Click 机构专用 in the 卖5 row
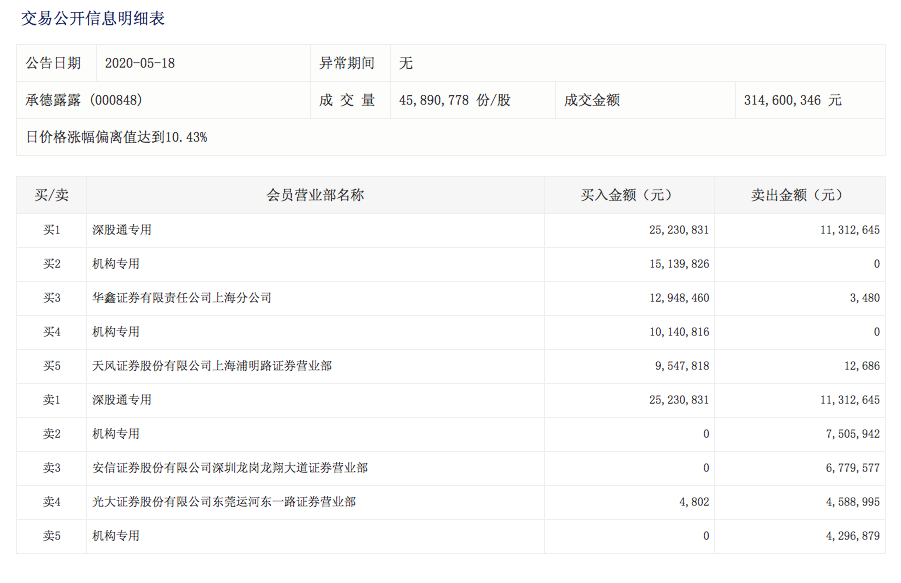The height and width of the screenshot is (583, 901). pos(116,536)
